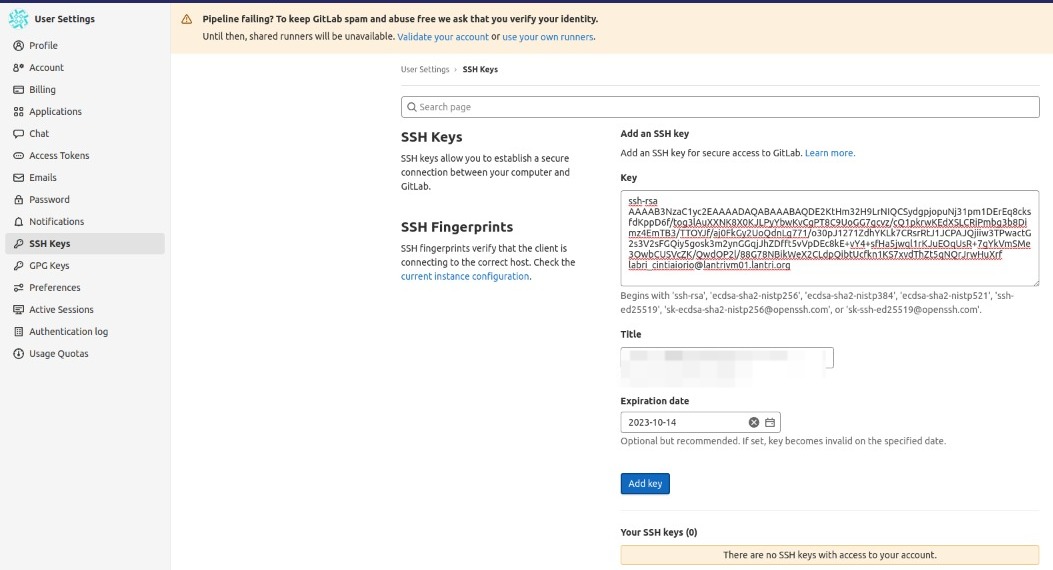Click the Learn more link
Screen dimensions: 1053x570
pyautogui.click(x=829, y=153)
